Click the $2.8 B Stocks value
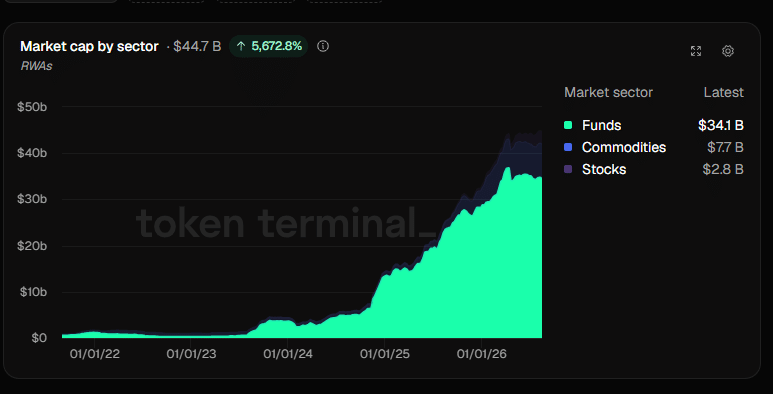This screenshot has height=394, width=773. [x=723, y=169]
